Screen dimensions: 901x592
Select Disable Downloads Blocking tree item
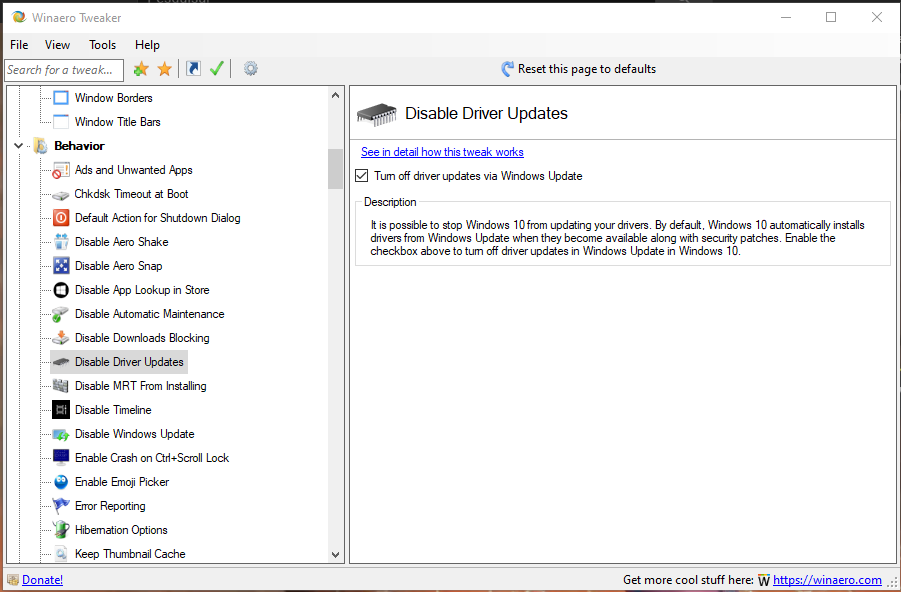coord(142,338)
